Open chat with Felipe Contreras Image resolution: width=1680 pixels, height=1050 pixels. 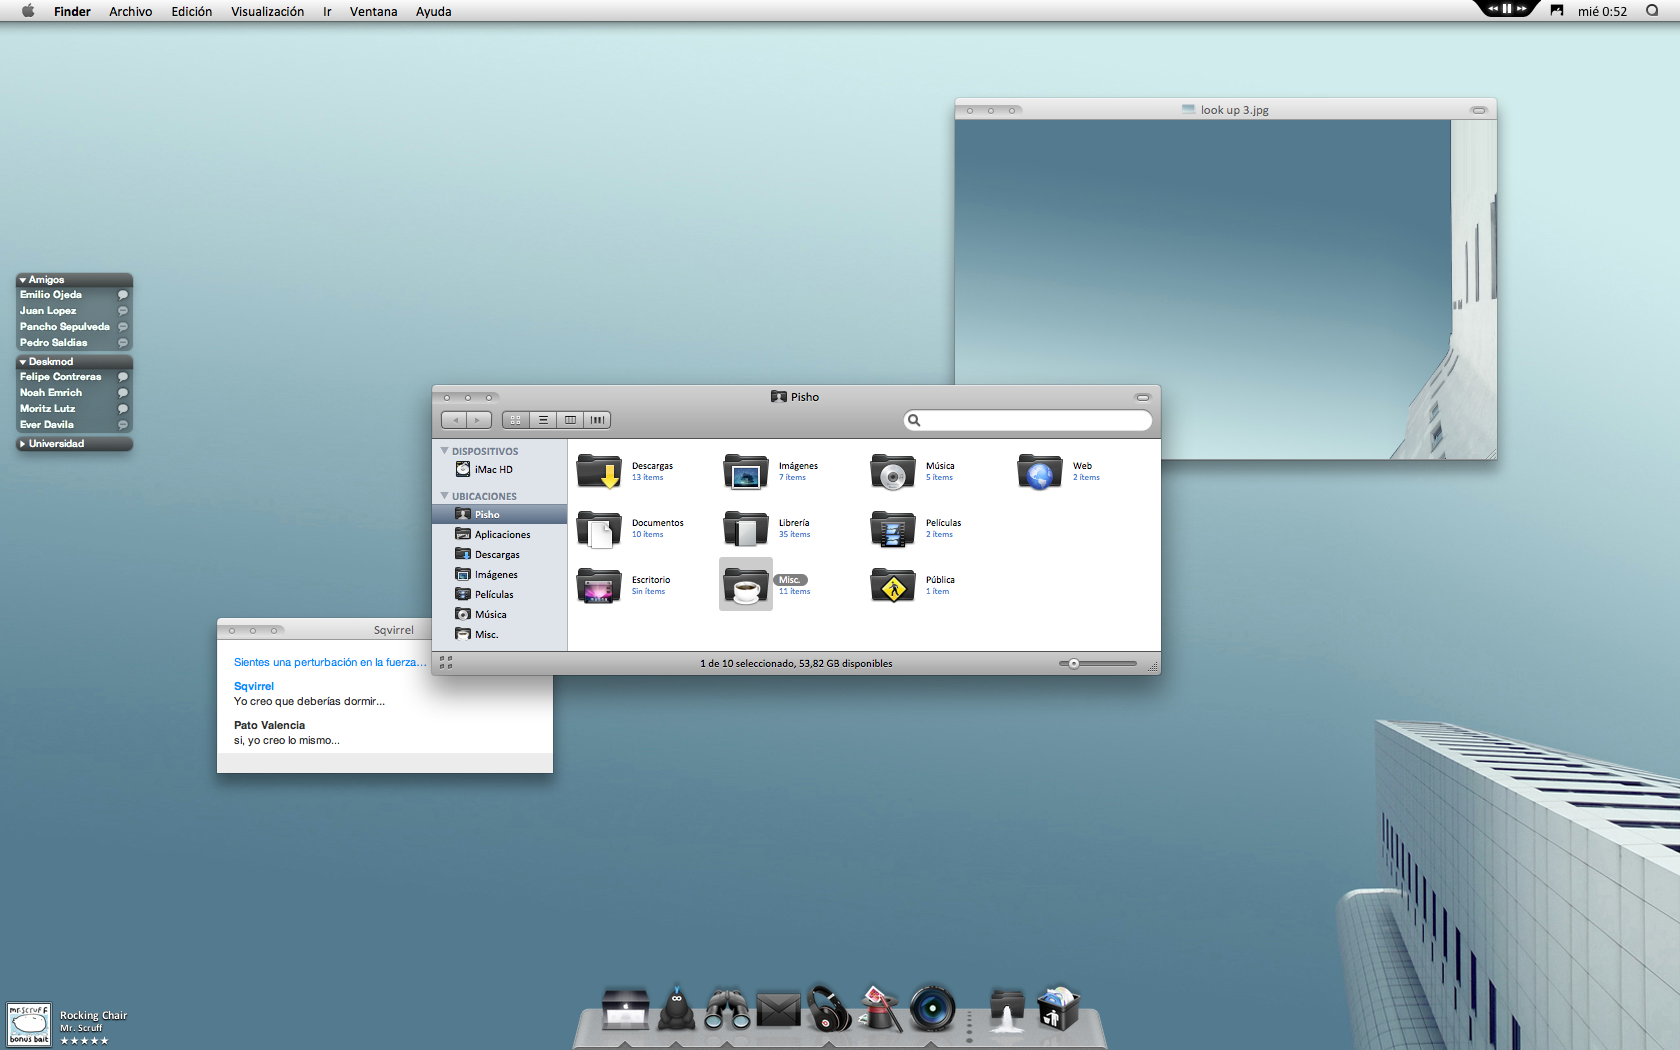point(74,377)
